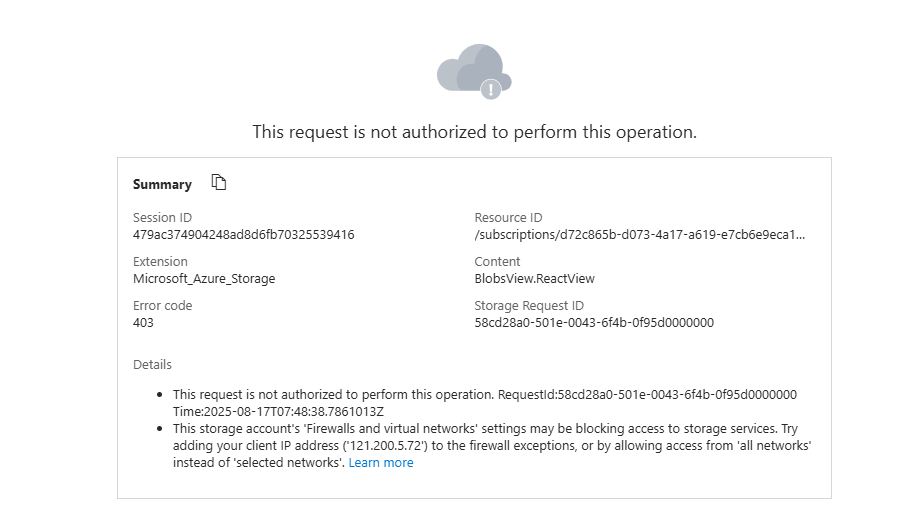Click the Details section label
The image size is (922, 522).
pyautogui.click(x=152, y=365)
